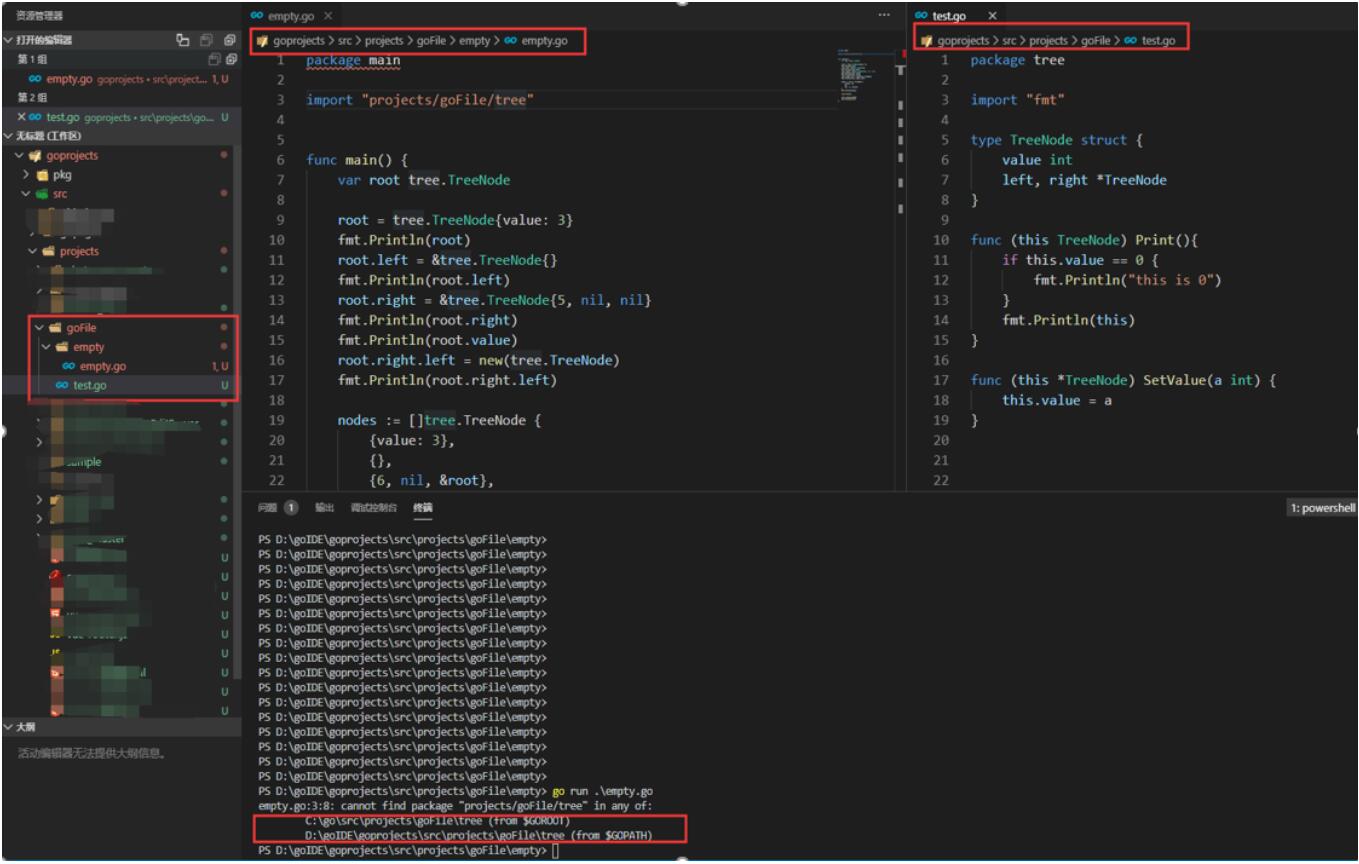Expand the pkg folder
Image resolution: width=1359 pixels, height=864 pixels.
coord(27,174)
